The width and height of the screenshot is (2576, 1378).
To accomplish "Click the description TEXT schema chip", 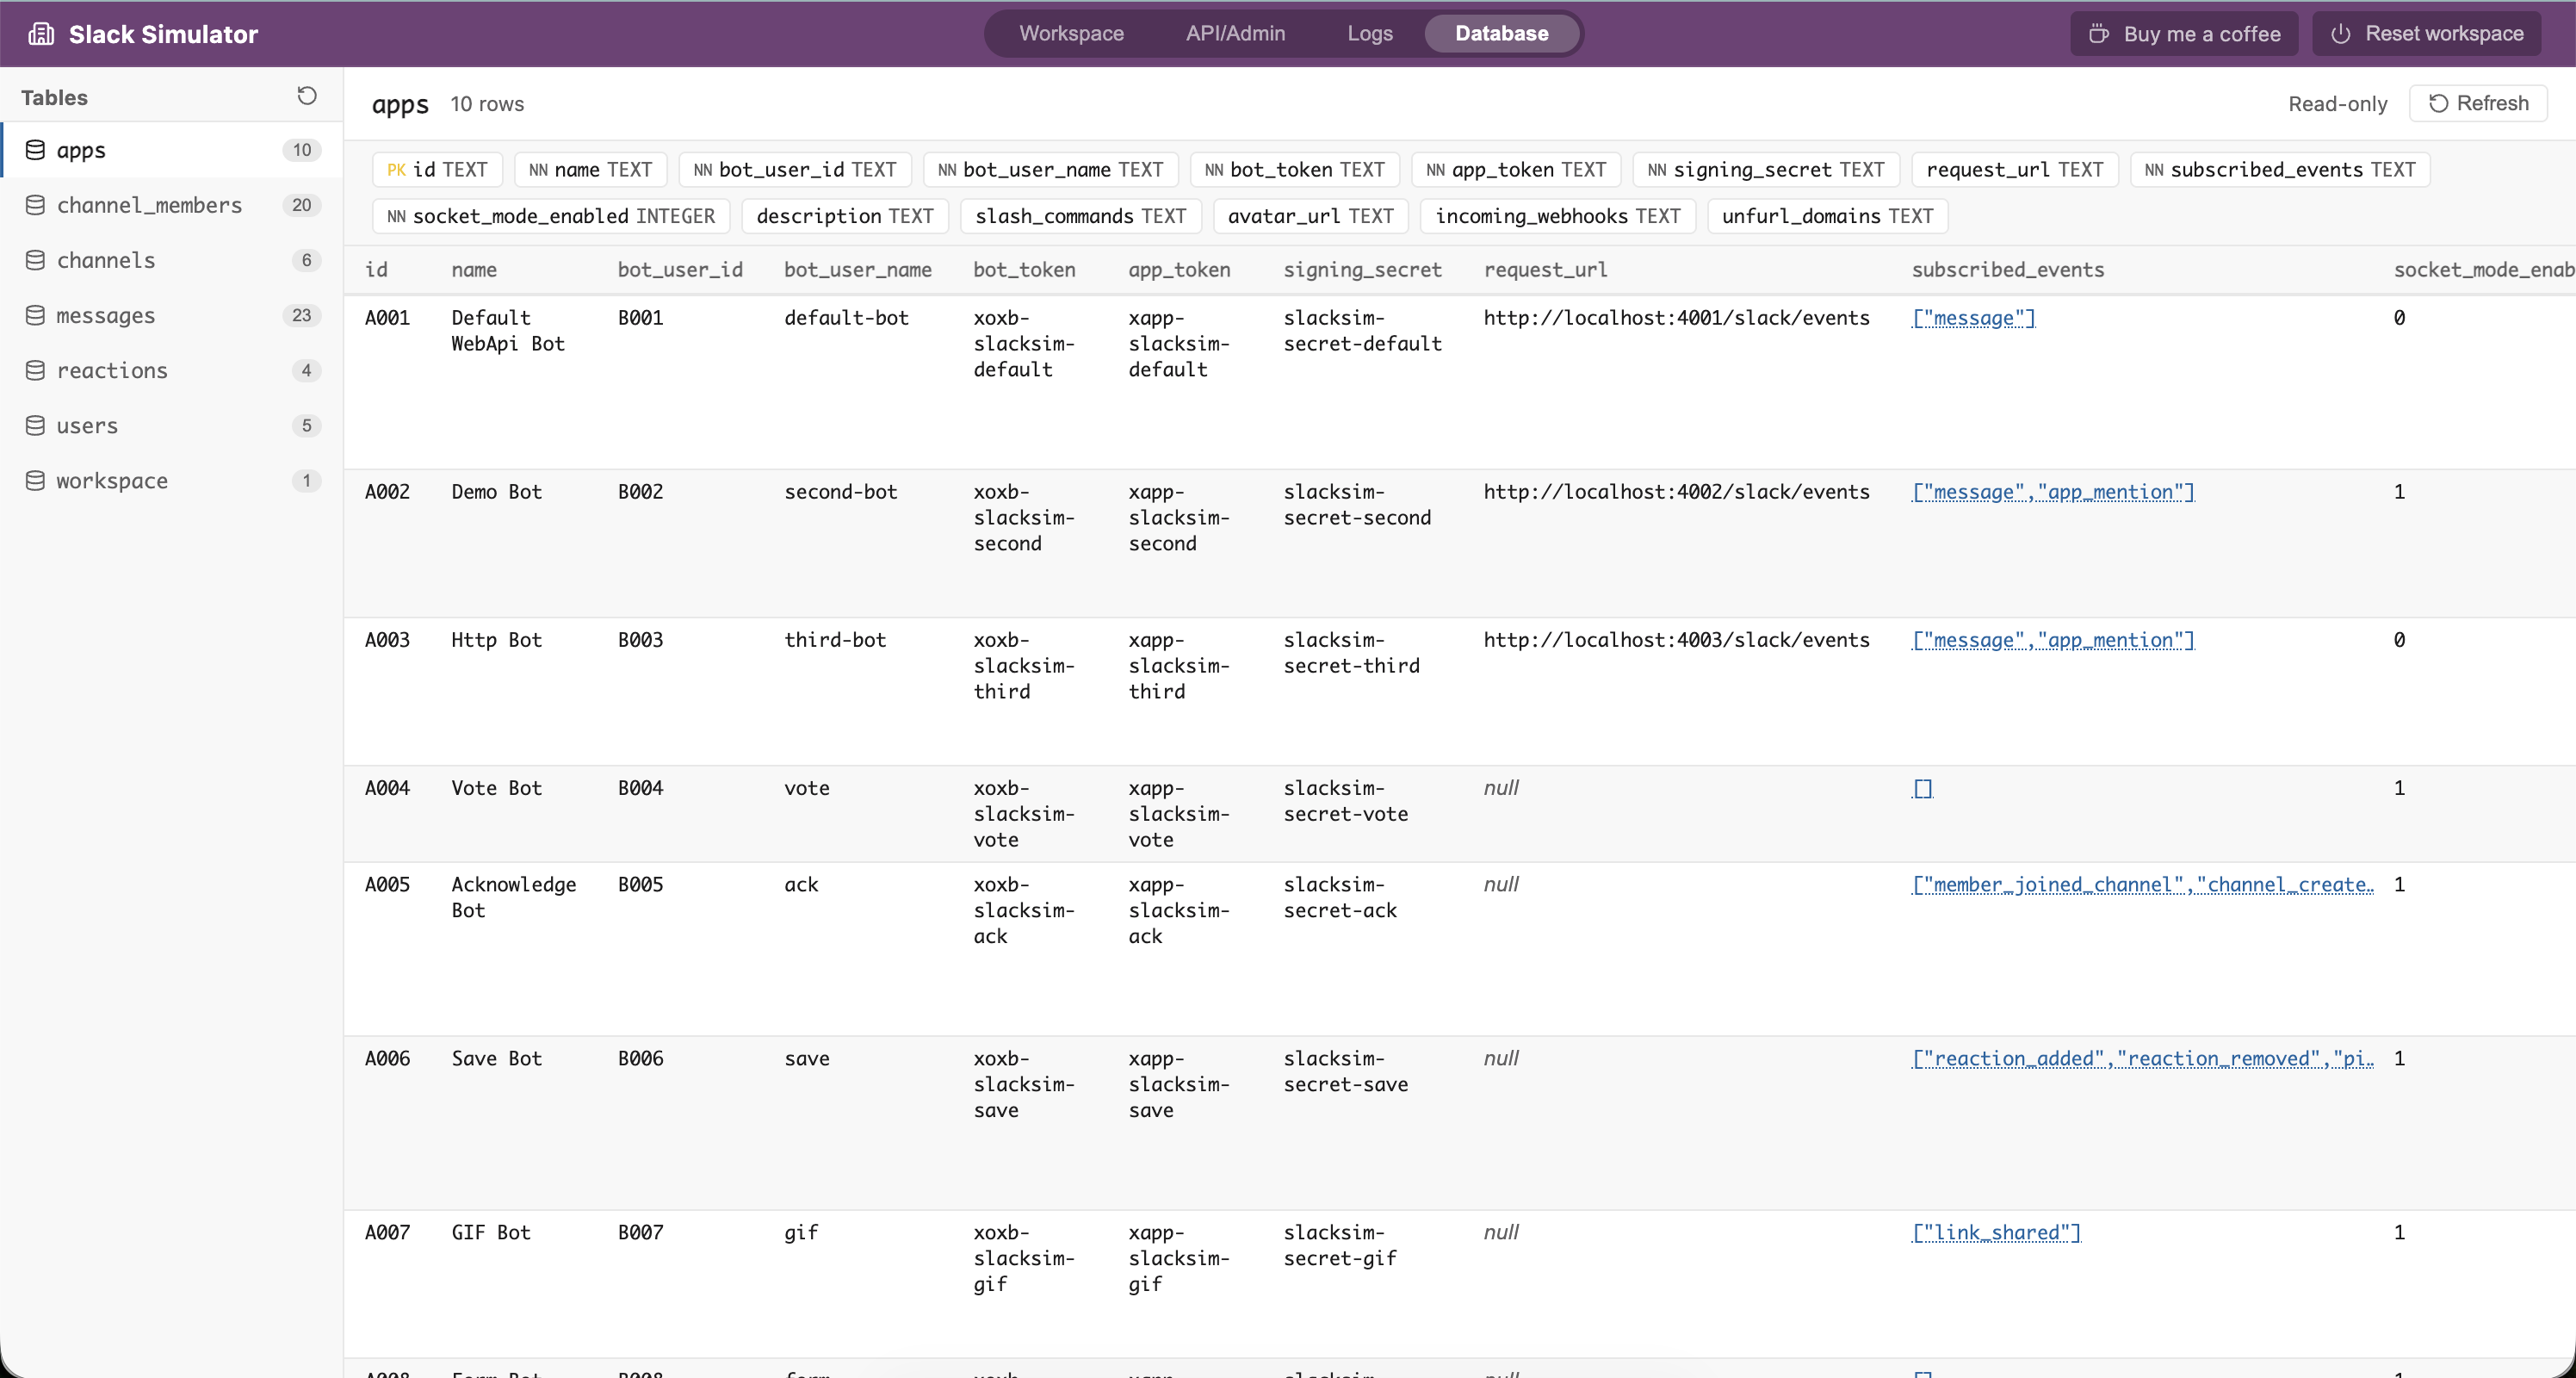I will point(845,216).
